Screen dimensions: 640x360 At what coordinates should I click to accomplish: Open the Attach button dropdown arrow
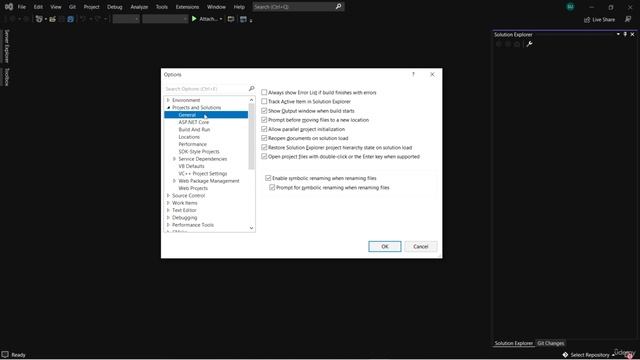221,19
